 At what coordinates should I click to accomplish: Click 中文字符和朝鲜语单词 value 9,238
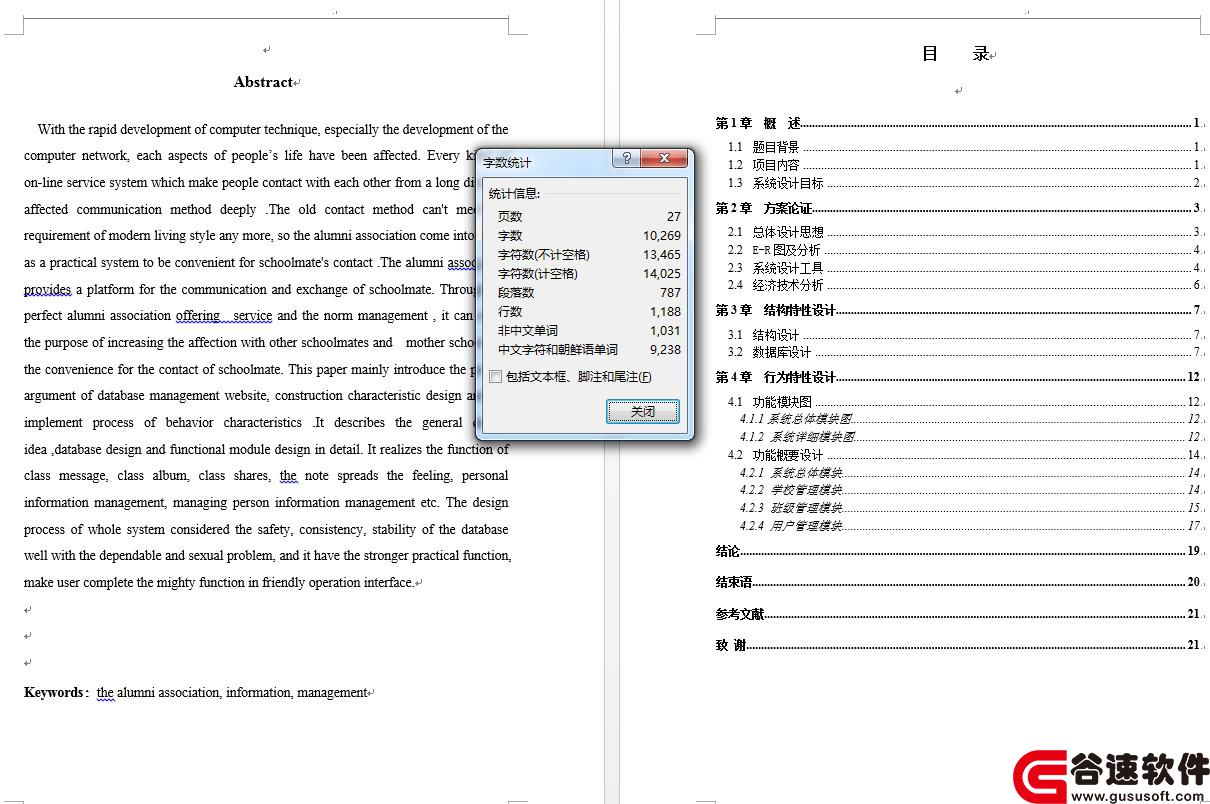[x=665, y=350]
